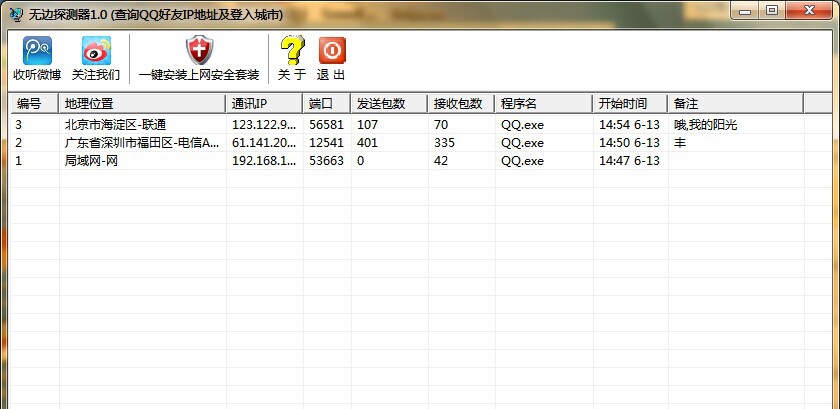Click IP cell 61.141.20...
This screenshot has height=409, width=840.
(264, 143)
